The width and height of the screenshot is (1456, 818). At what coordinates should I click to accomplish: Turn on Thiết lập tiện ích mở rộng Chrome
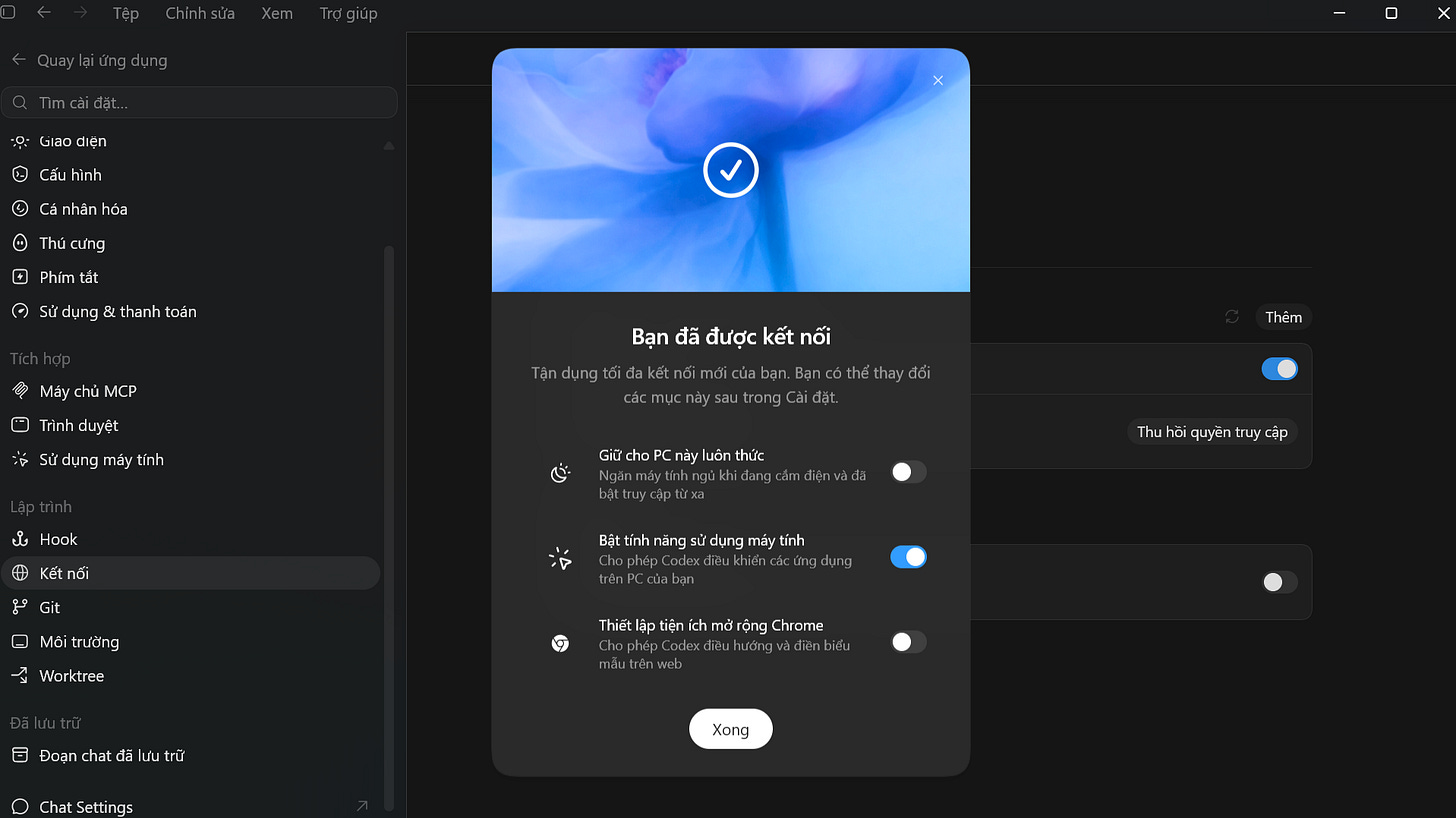tap(908, 642)
